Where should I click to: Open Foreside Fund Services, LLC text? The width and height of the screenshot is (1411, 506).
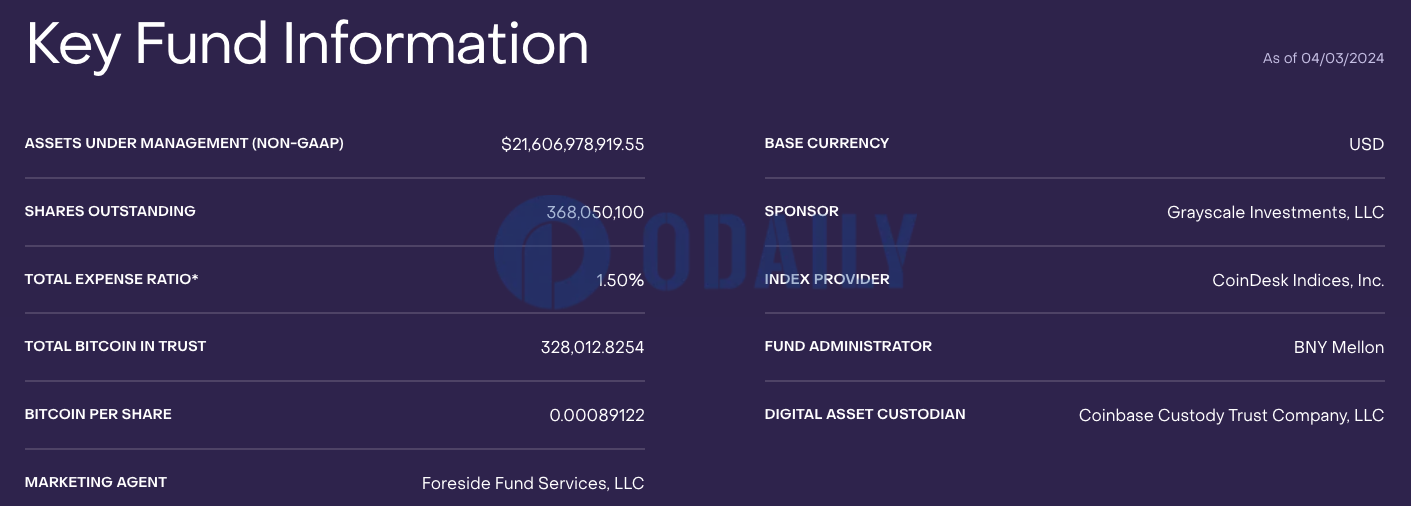click(x=533, y=484)
